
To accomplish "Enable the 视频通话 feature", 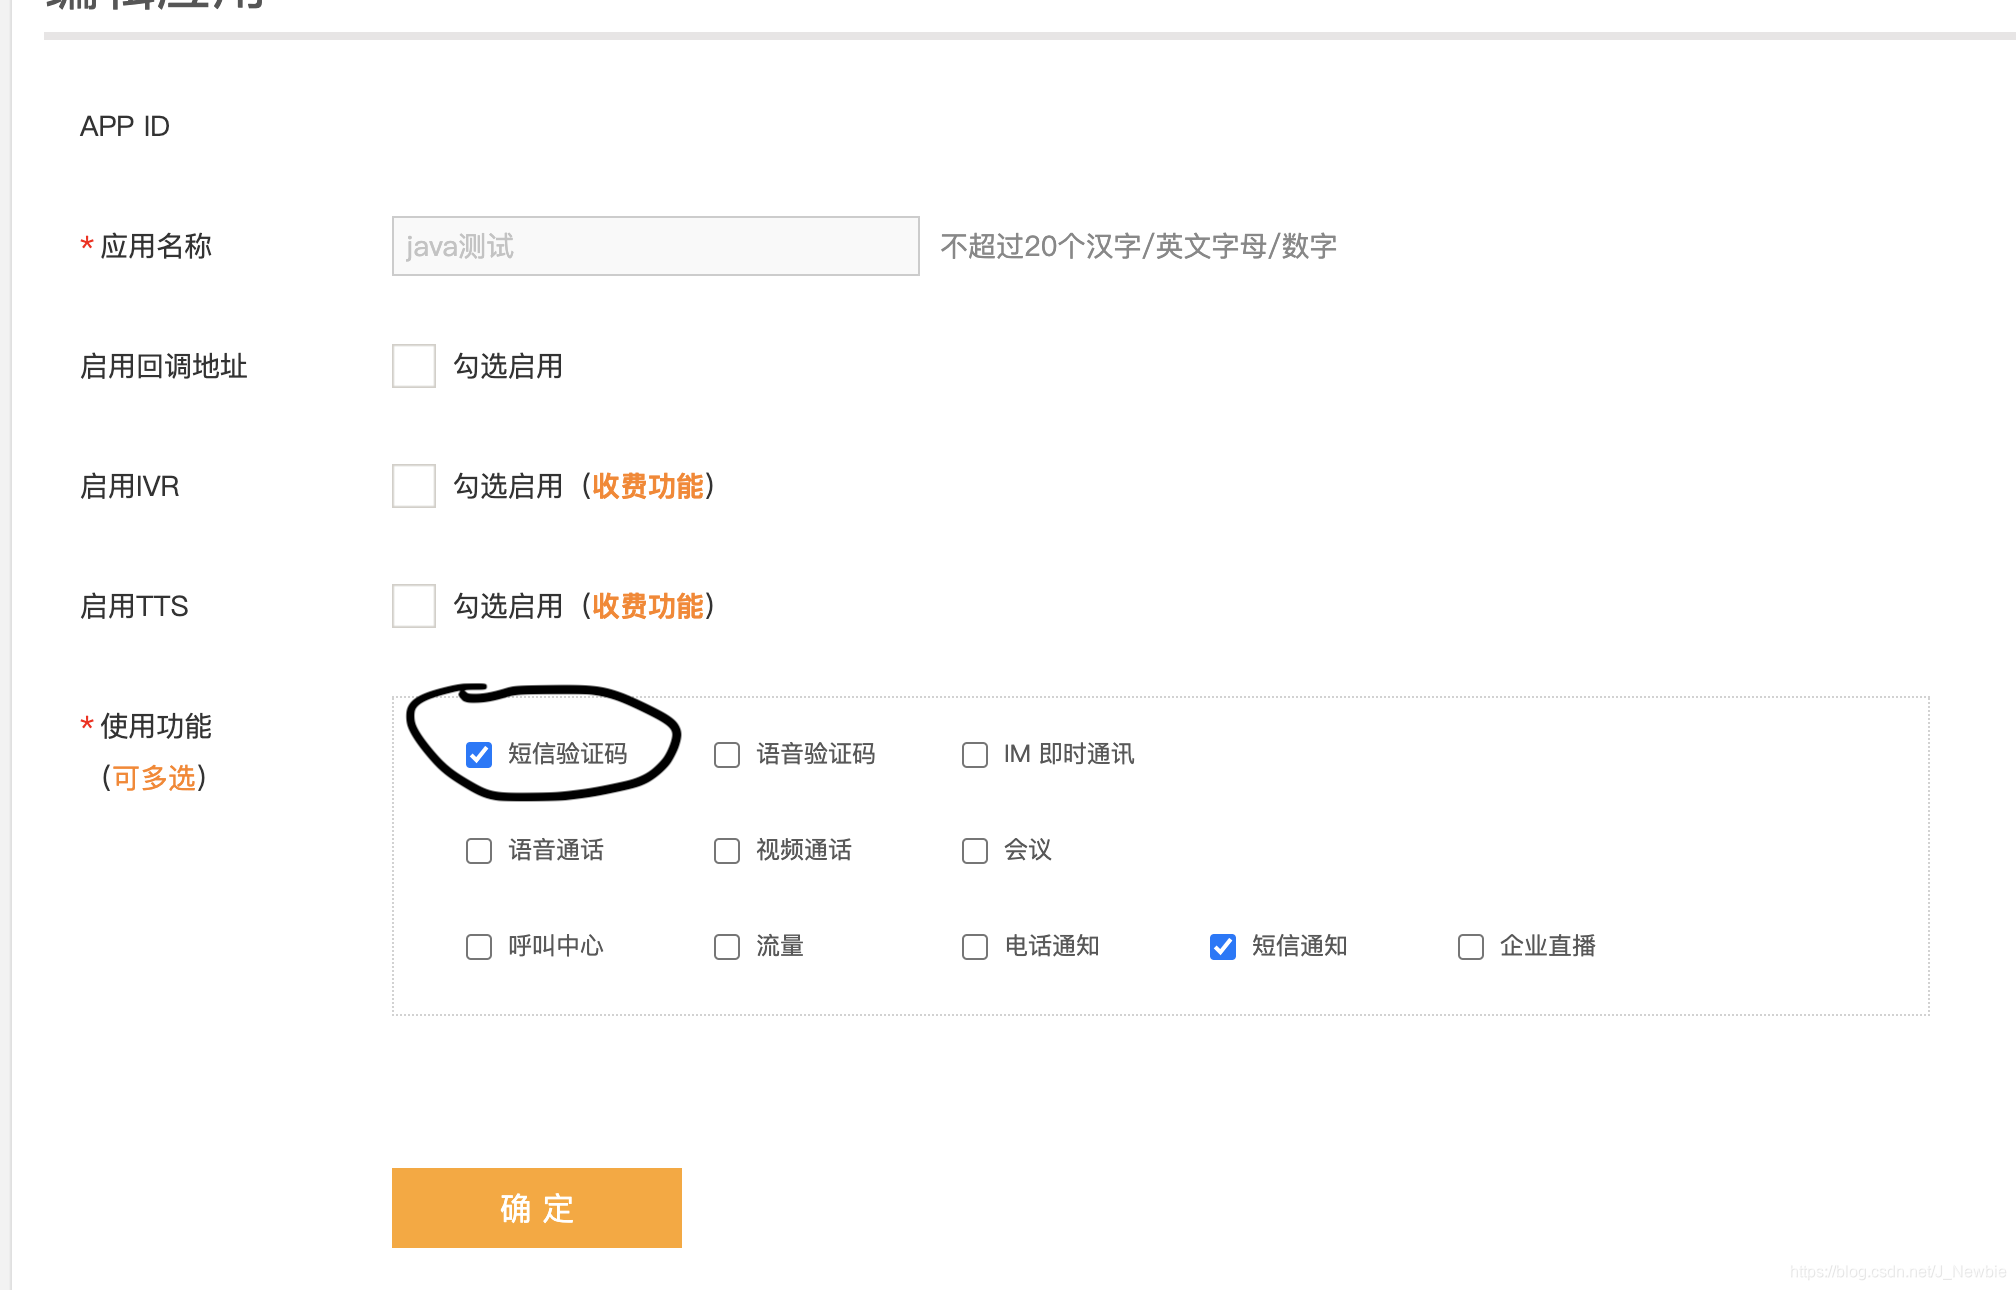I will 727,850.
